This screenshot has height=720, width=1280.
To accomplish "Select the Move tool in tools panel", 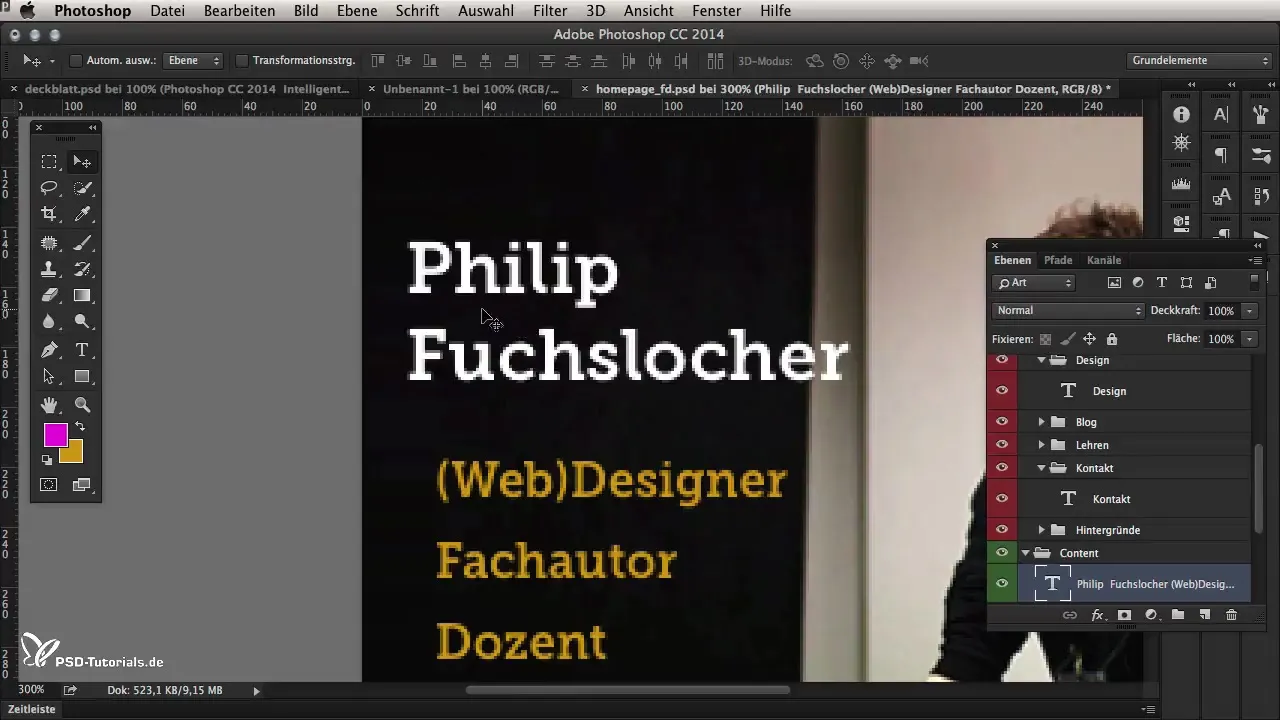I will pyautogui.click(x=82, y=162).
